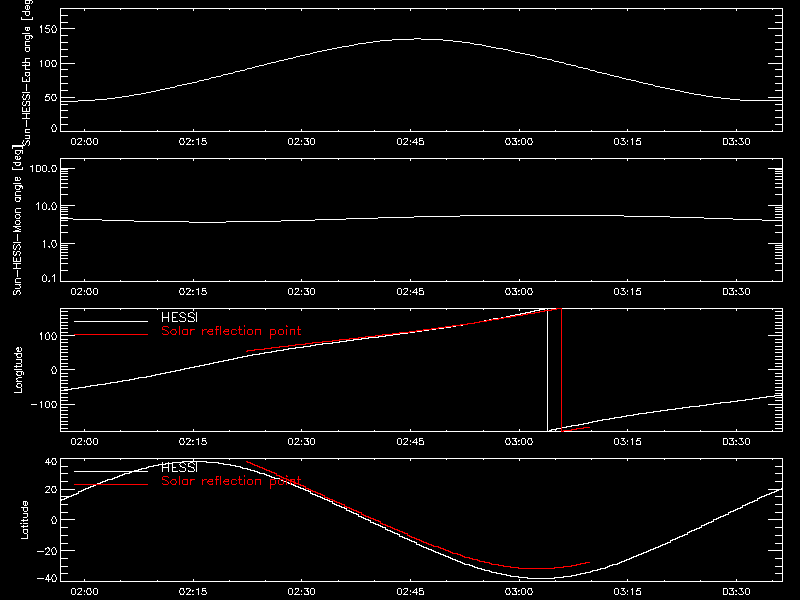Screen dimensions: 800x600
Task: Click the 1.0 tick on Moon angle plot
Action: coord(49,244)
